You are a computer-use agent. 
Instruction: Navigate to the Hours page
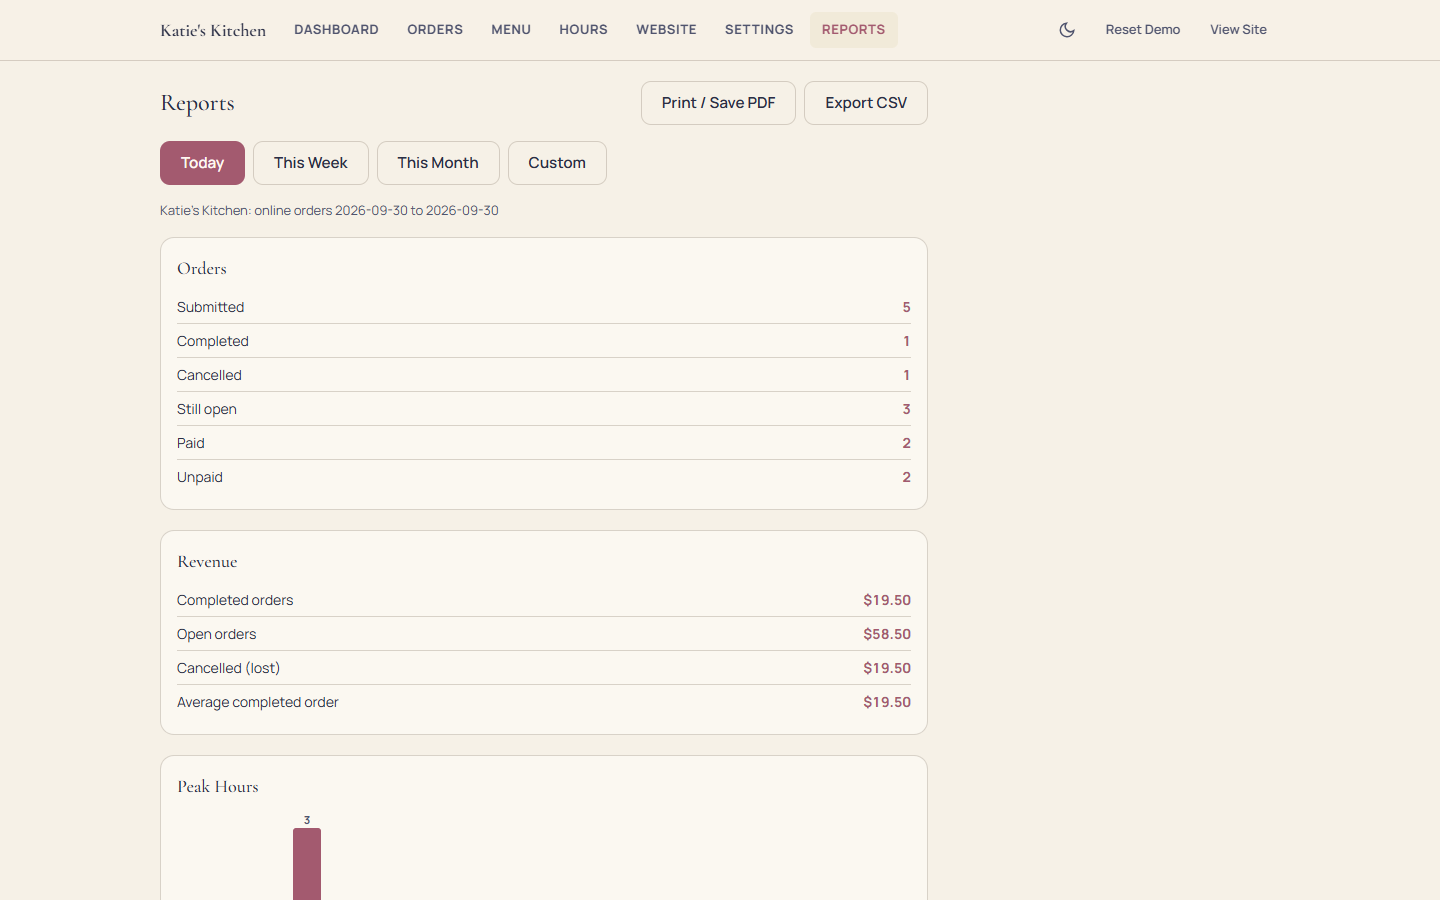(583, 30)
